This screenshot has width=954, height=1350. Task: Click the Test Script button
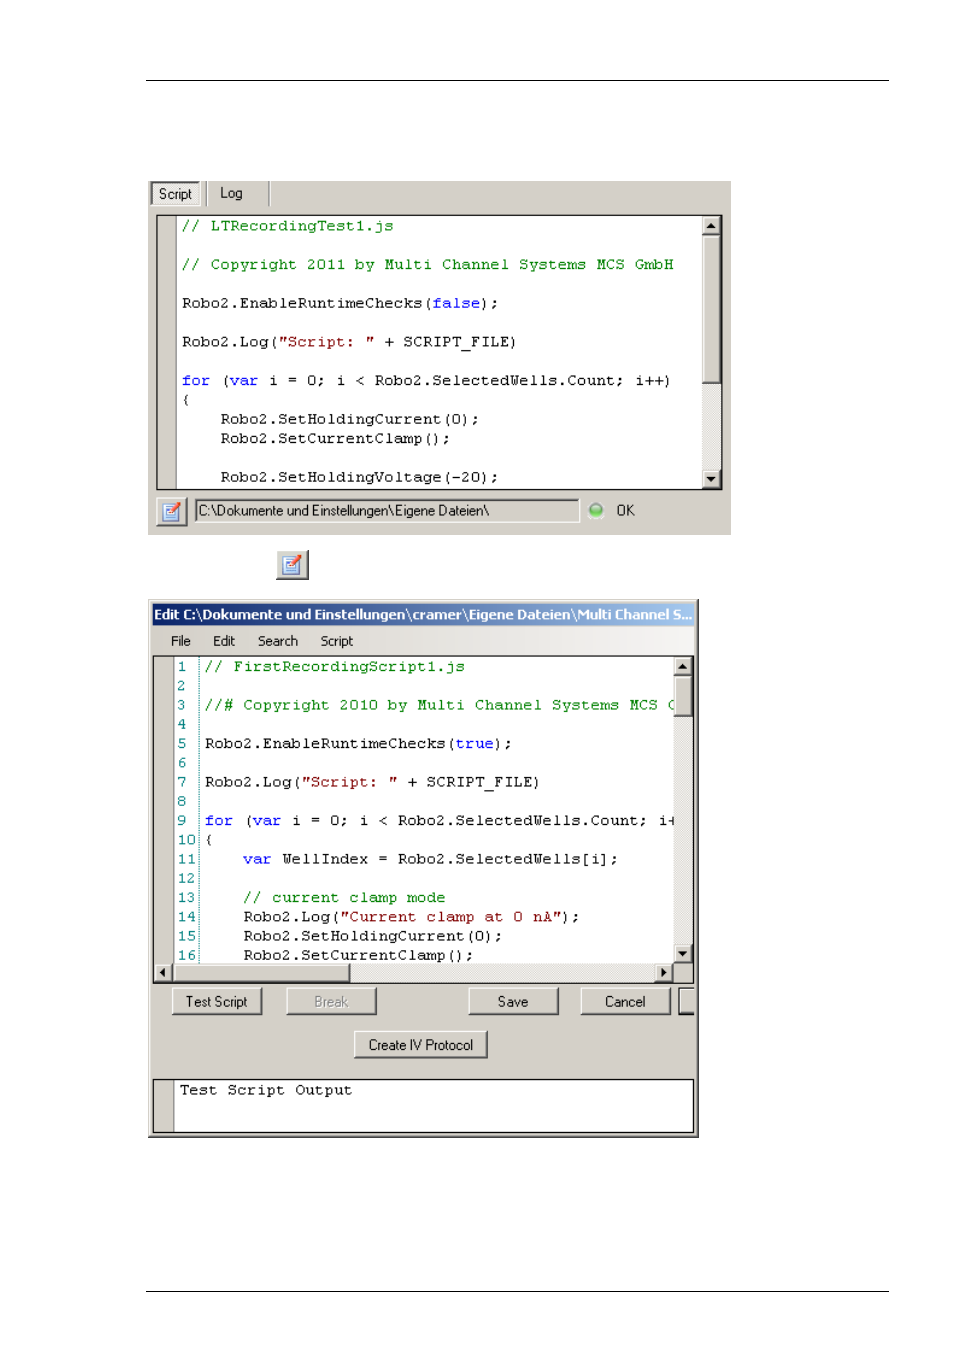[x=217, y=1001]
